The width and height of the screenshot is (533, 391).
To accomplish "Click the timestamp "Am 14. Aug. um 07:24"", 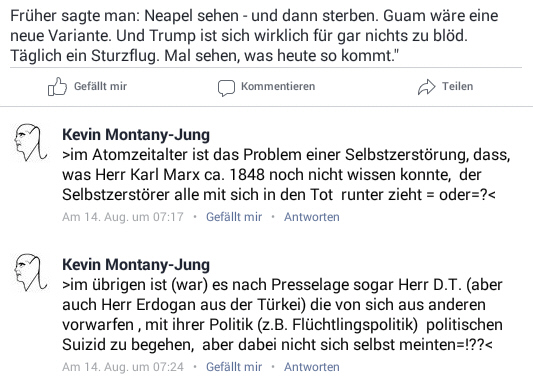I will (x=123, y=367).
